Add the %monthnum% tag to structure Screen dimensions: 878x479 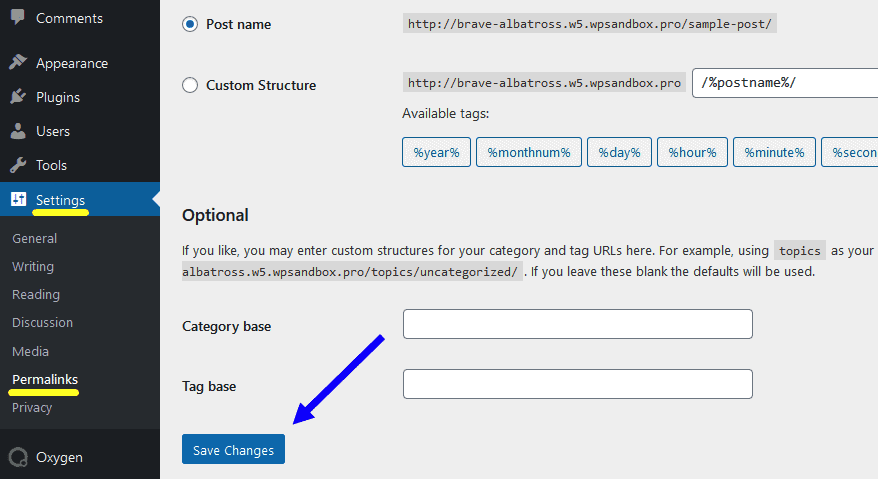[529, 152]
